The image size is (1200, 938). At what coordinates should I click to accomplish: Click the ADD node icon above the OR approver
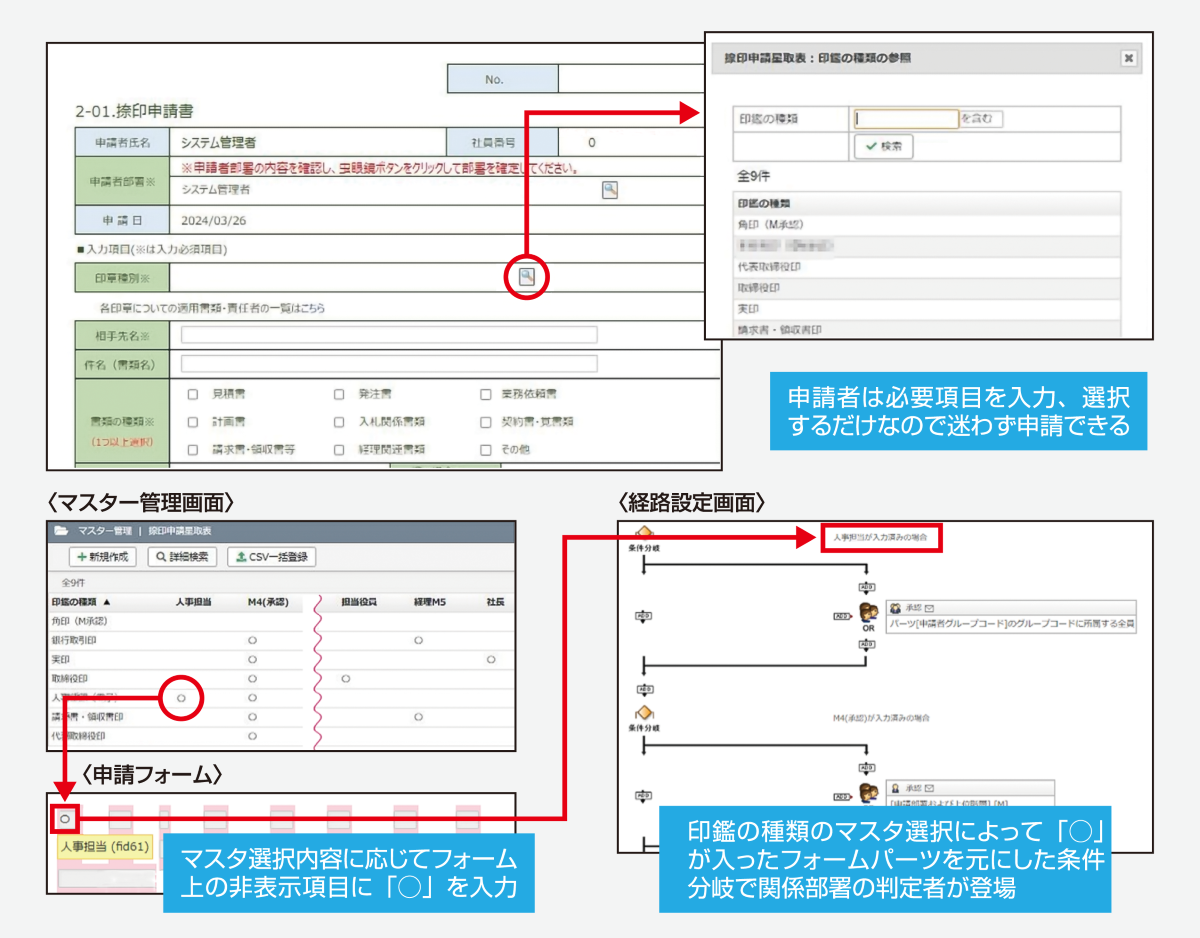[x=867, y=587]
